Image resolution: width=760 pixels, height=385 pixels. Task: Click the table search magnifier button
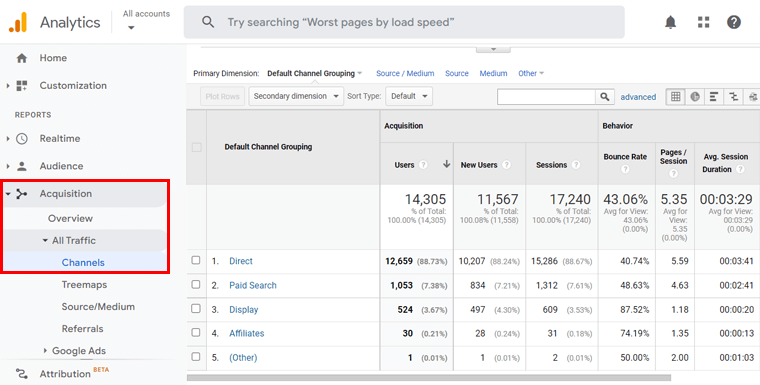coord(604,96)
